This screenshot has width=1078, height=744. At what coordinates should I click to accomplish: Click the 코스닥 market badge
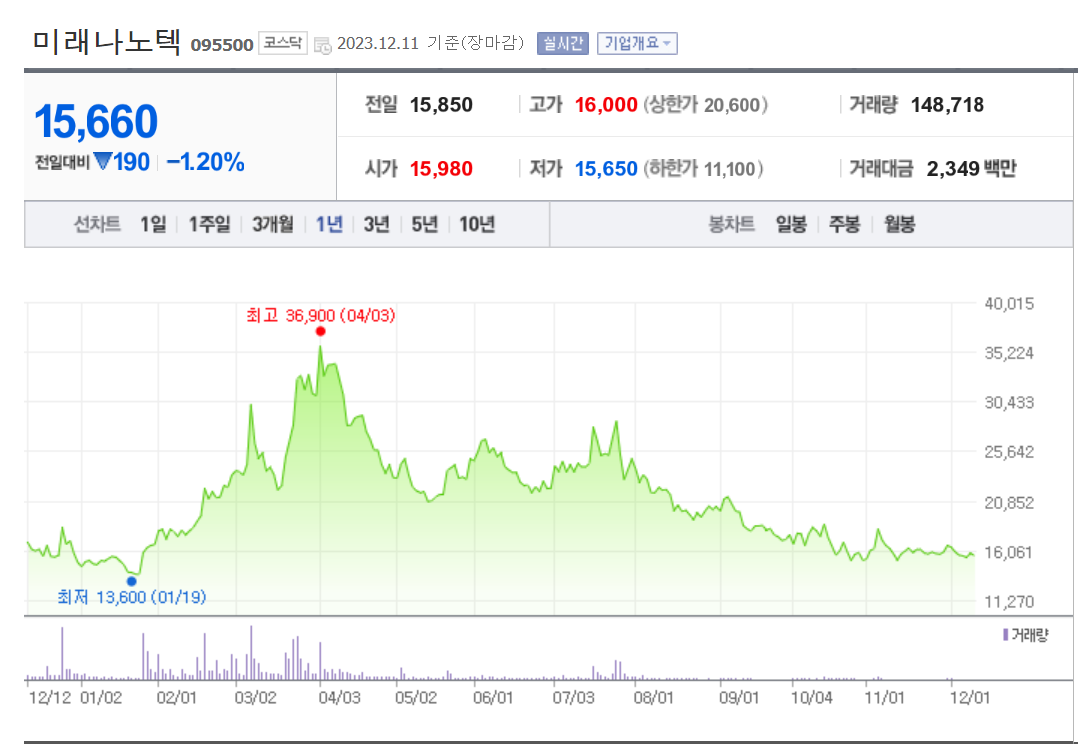coord(283,43)
